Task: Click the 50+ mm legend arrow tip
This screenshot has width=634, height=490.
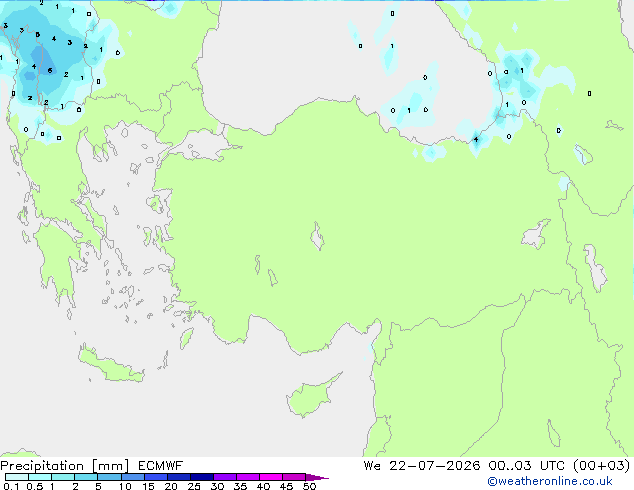Action: (x=317, y=477)
